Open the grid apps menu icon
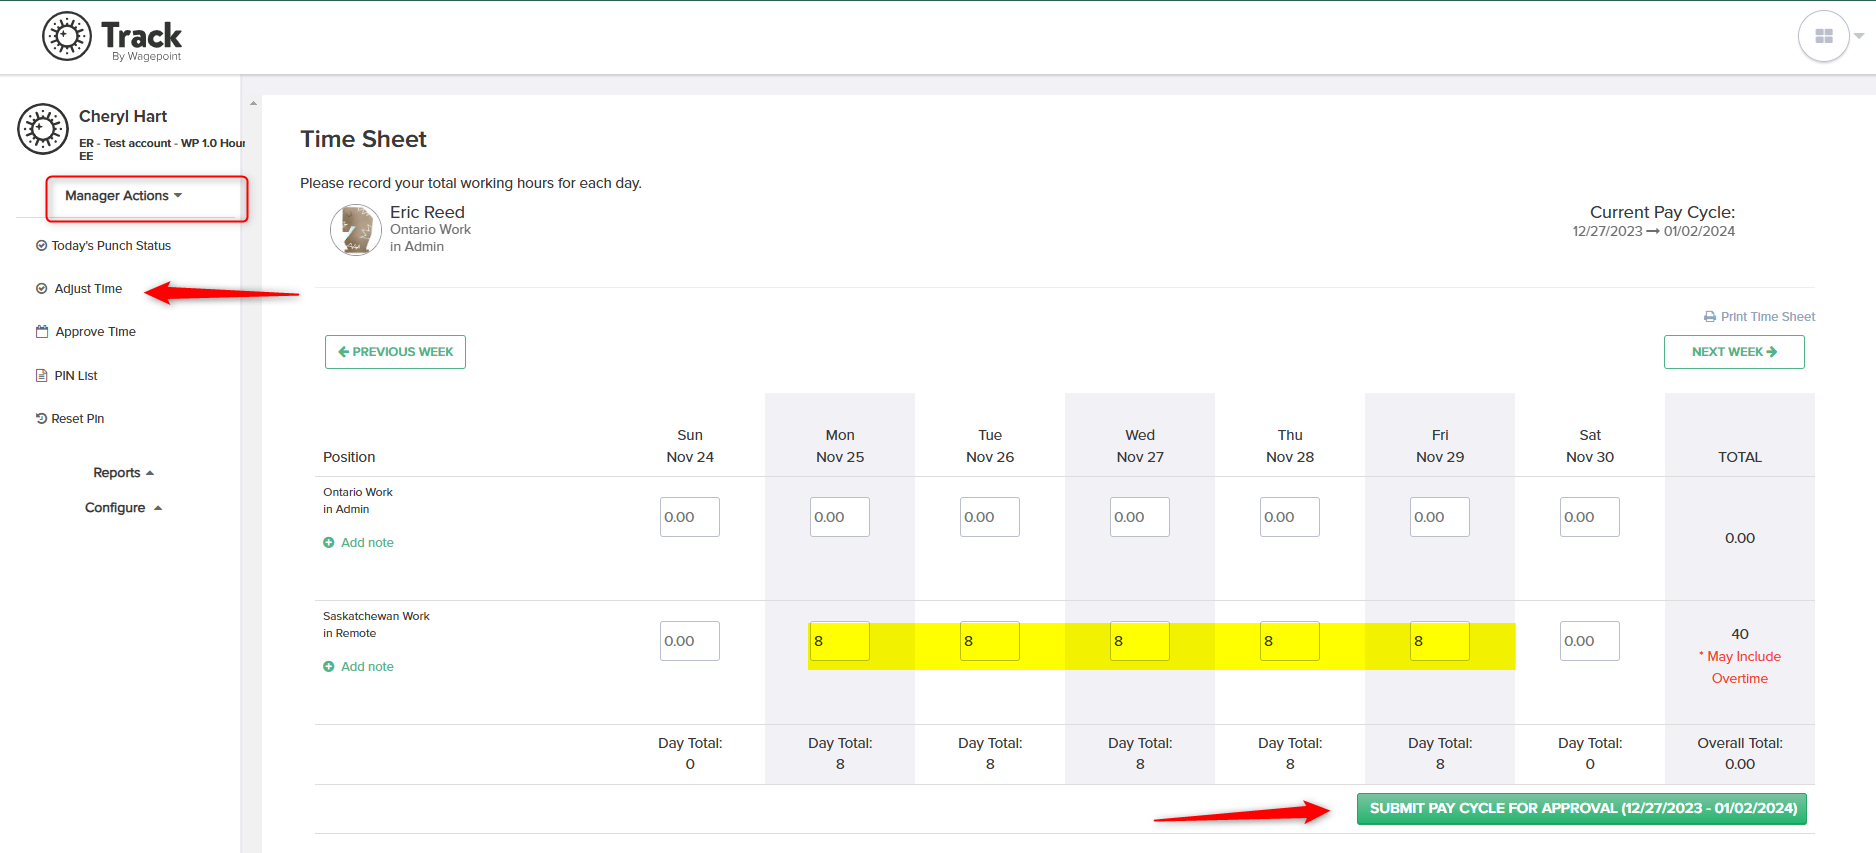 (x=1824, y=36)
